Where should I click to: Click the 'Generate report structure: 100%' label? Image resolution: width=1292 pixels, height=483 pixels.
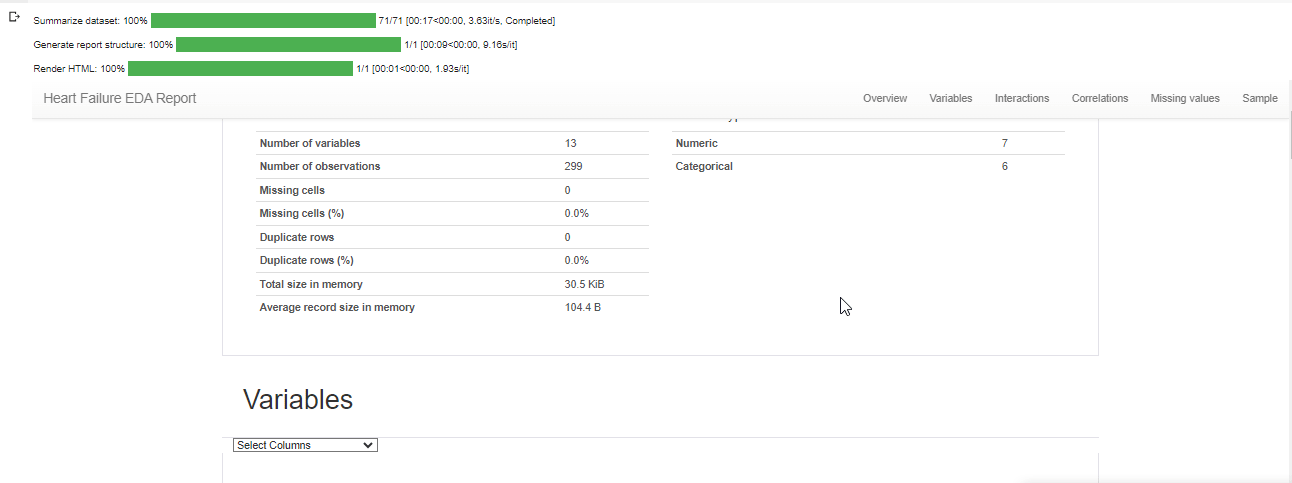[103, 45]
